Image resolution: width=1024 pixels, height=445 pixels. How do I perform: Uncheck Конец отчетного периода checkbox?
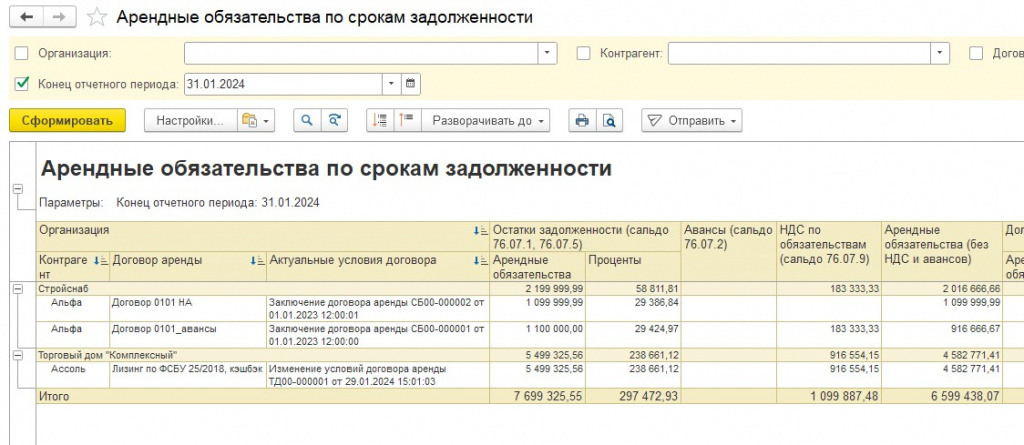click(22, 84)
